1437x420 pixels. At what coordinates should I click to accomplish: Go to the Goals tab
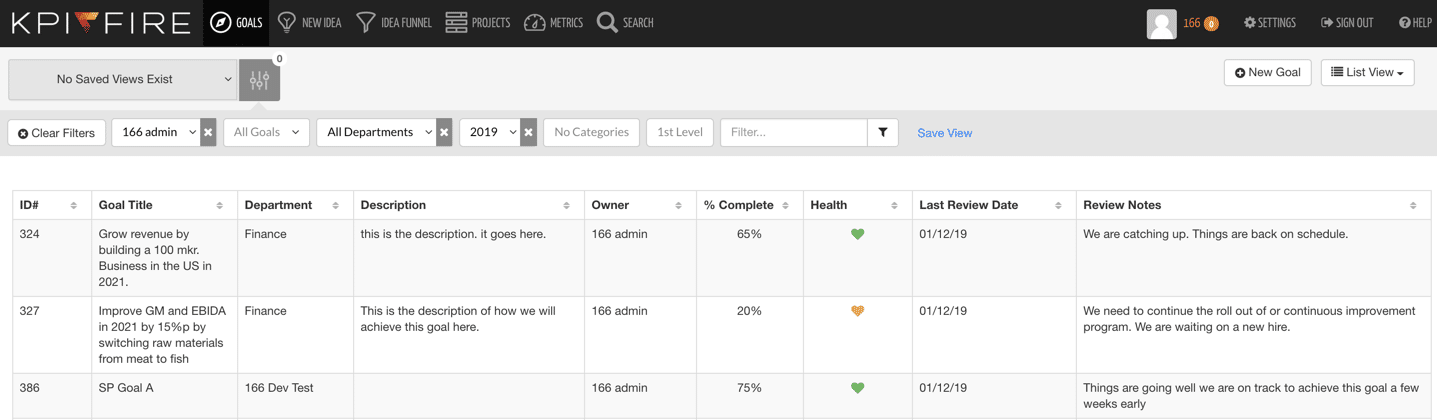coord(236,23)
